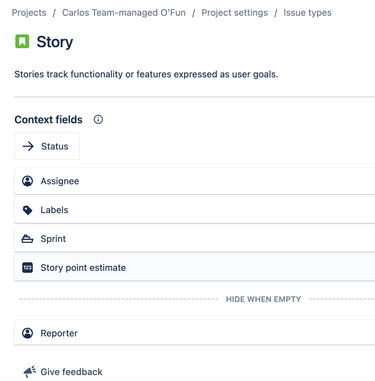Open Project settings breadcrumb

coord(235,13)
